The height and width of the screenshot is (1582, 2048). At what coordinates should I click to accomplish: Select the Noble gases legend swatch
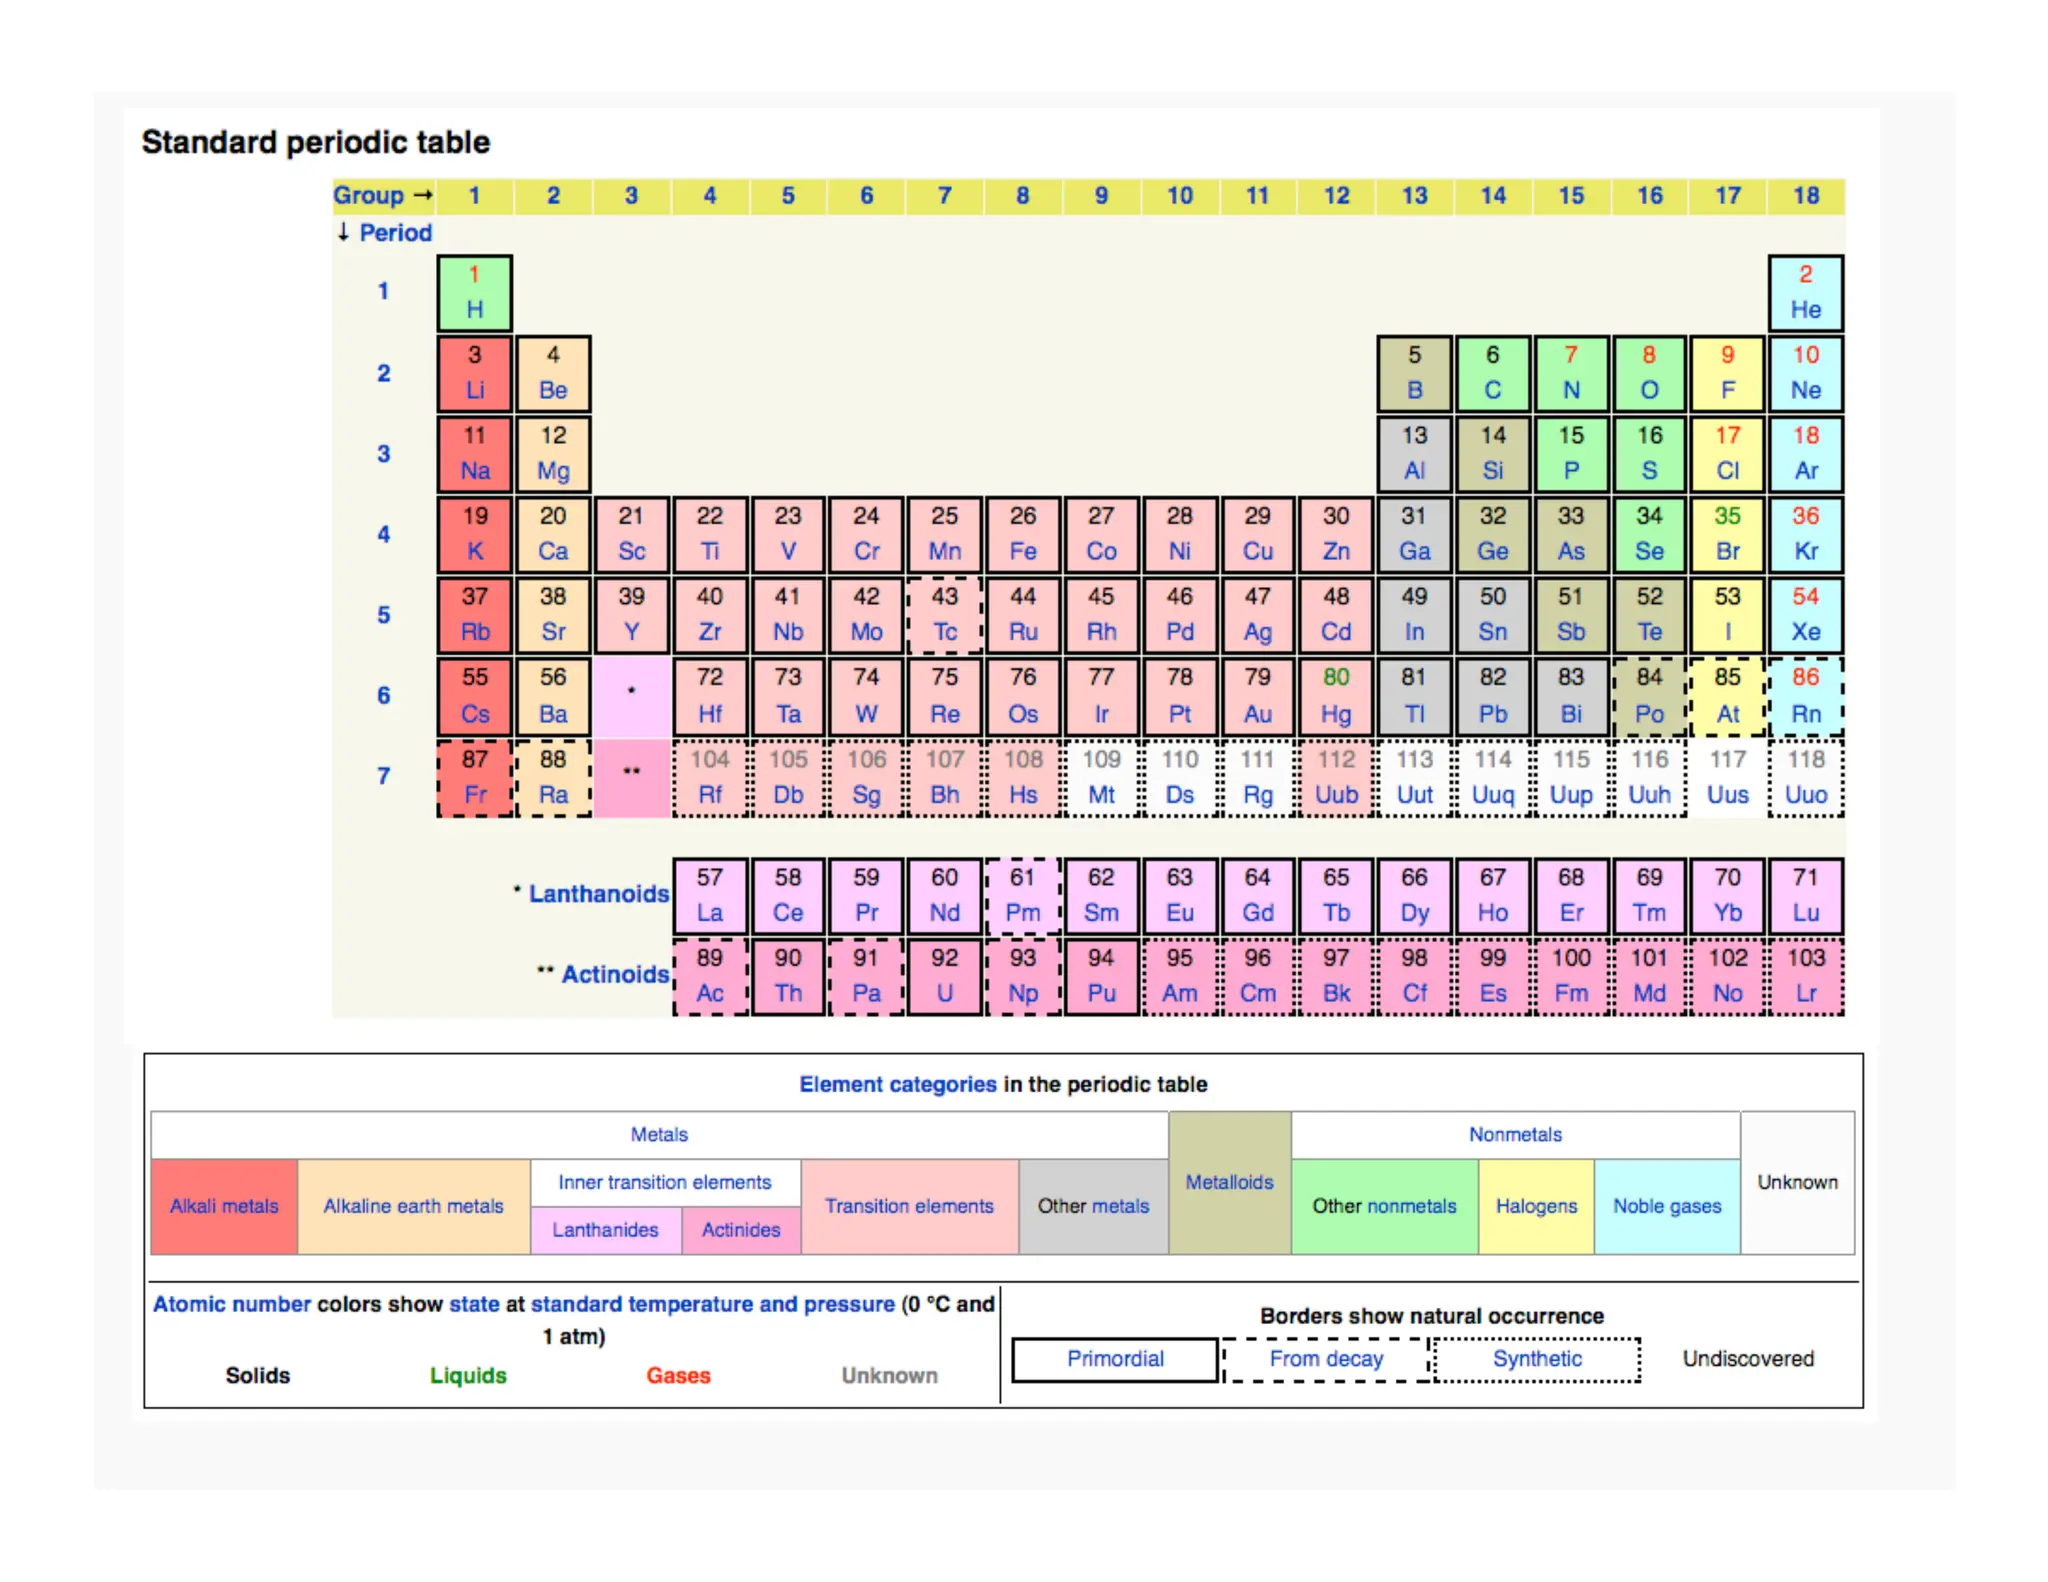point(1666,1207)
